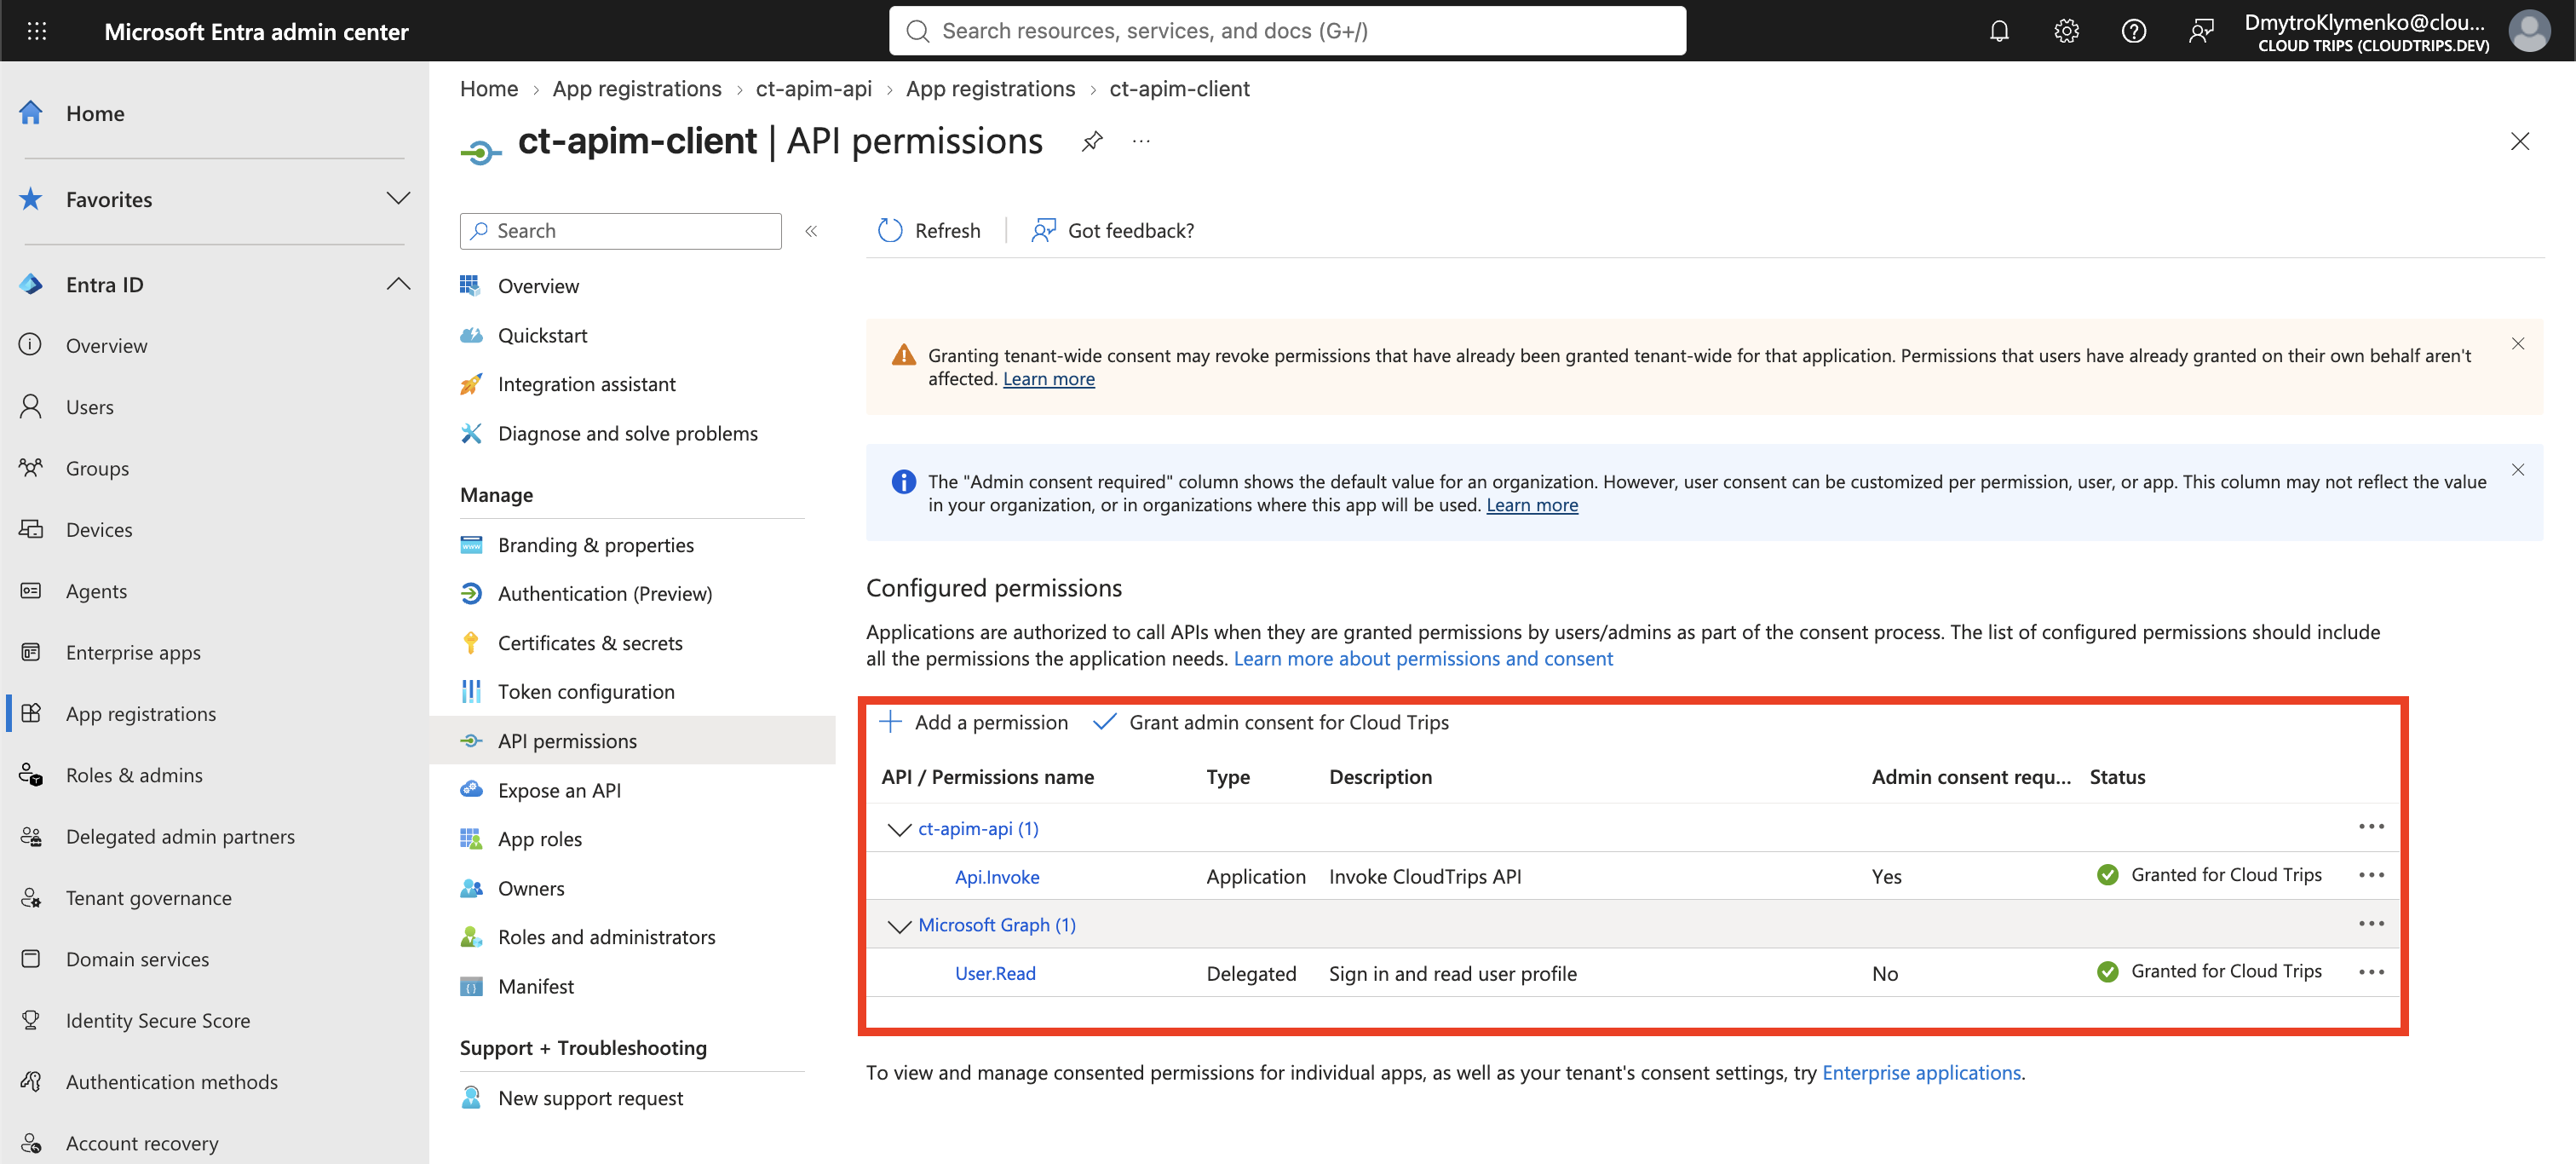
Task: Open the app launcher waffle icon
Action: [37, 31]
